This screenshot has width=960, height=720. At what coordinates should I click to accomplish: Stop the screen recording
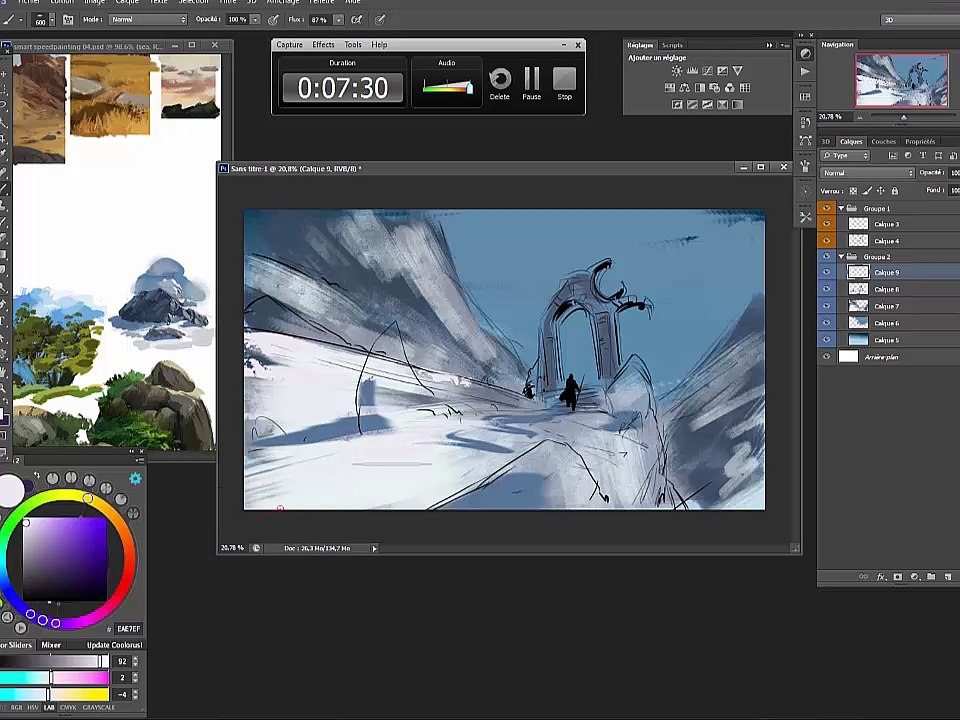564,84
